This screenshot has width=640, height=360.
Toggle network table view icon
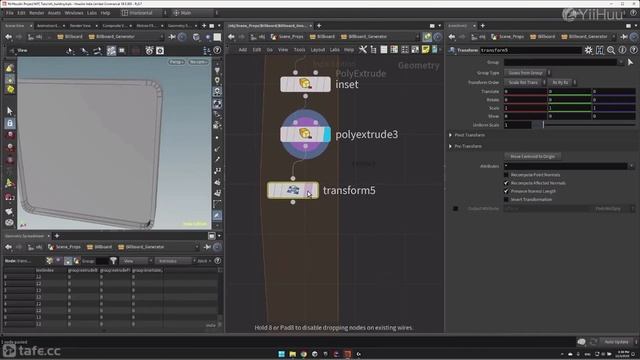[394, 50]
